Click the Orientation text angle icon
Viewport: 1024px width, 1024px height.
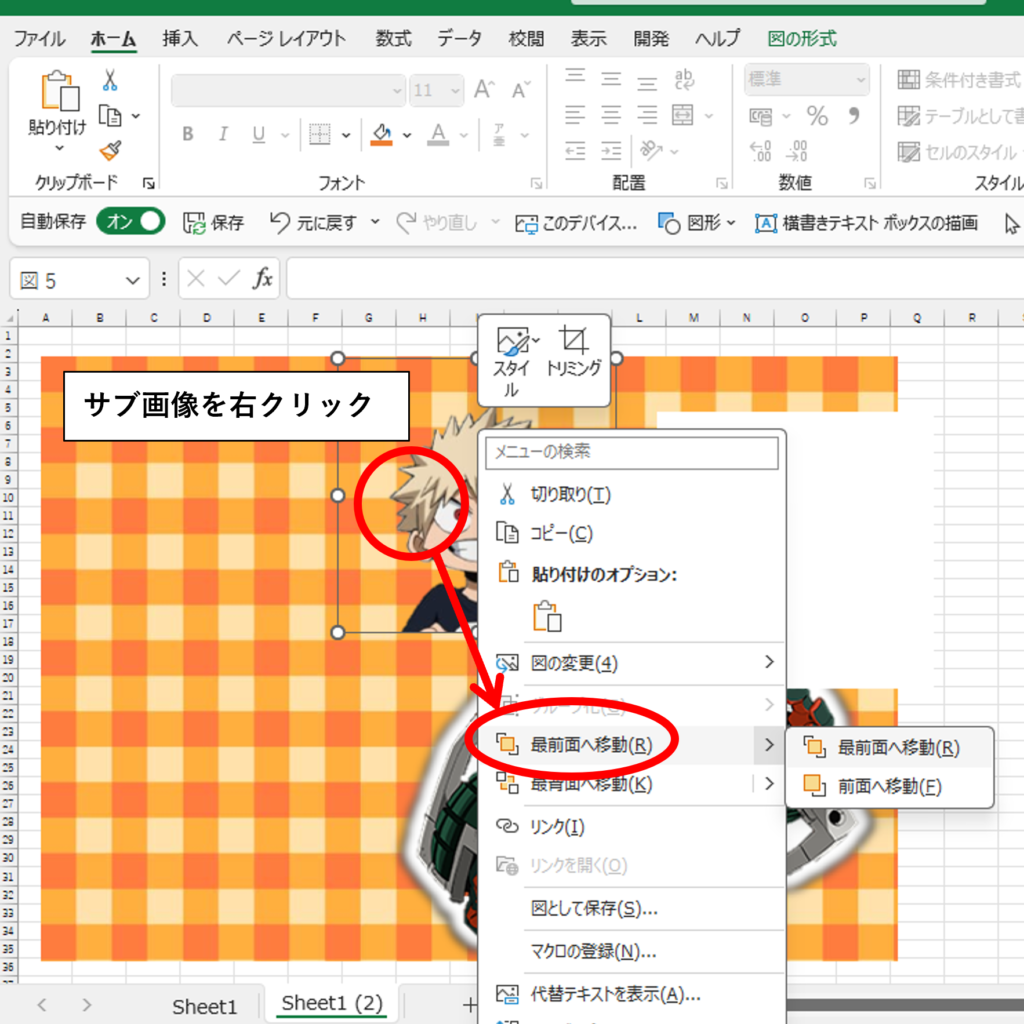(x=651, y=150)
